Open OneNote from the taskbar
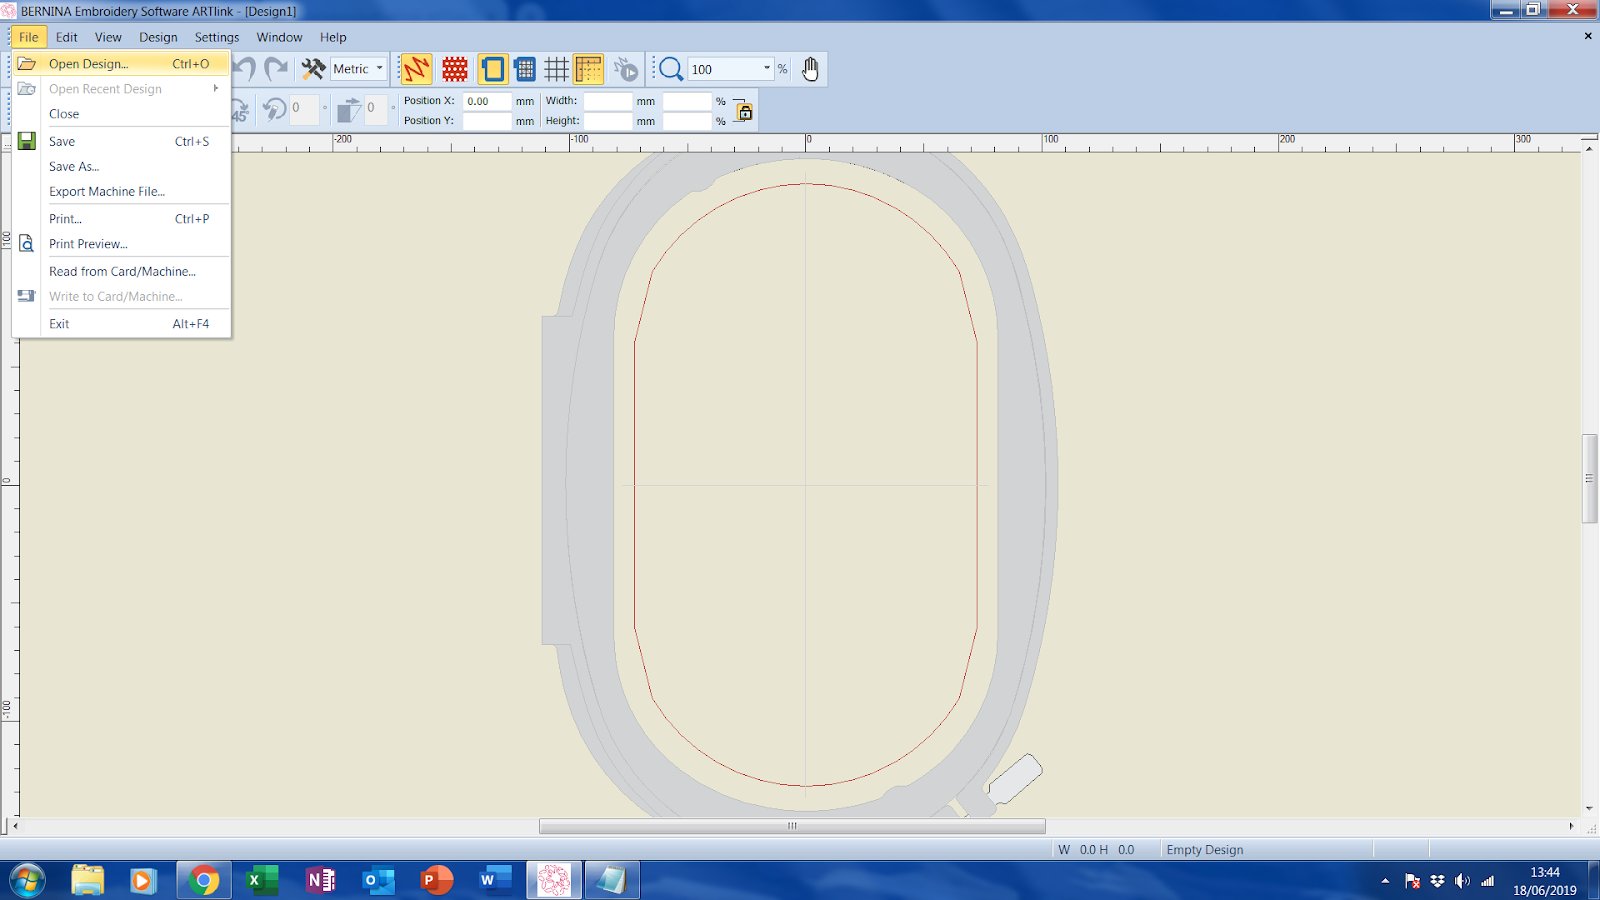This screenshot has width=1600, height=900. click(x=320, y=880)
